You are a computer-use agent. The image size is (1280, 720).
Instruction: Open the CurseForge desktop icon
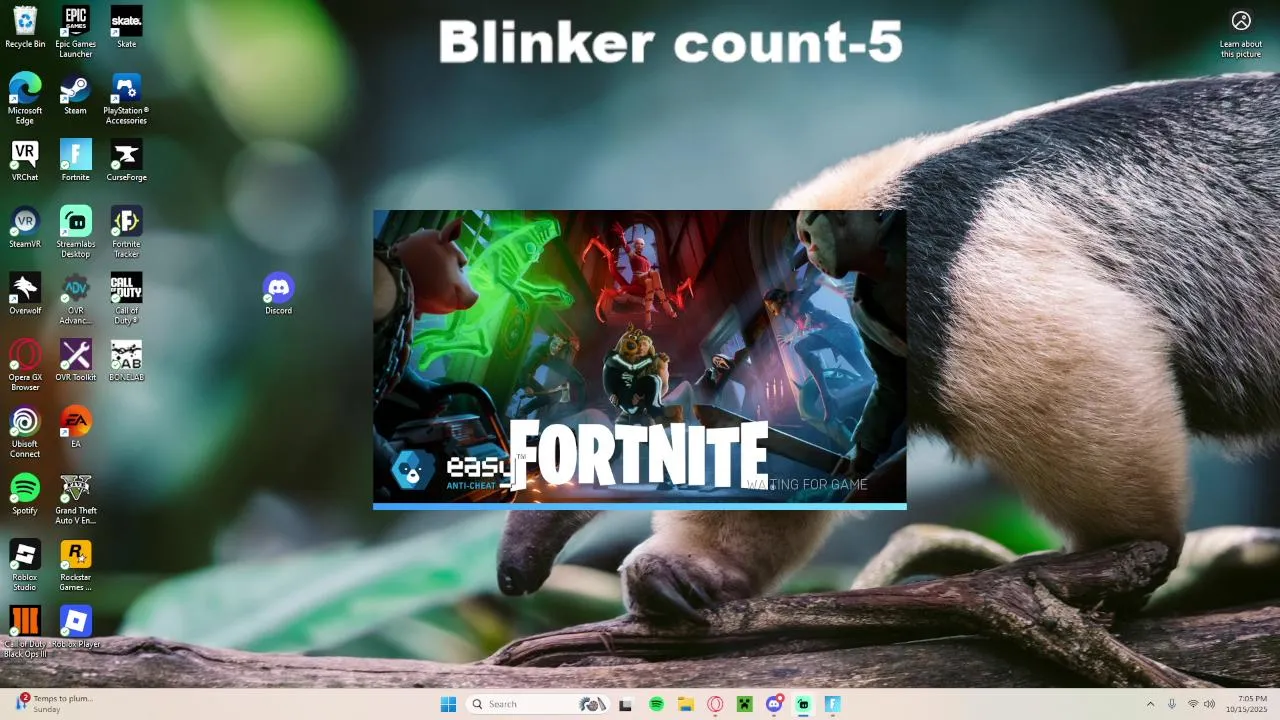pos(126,160)
